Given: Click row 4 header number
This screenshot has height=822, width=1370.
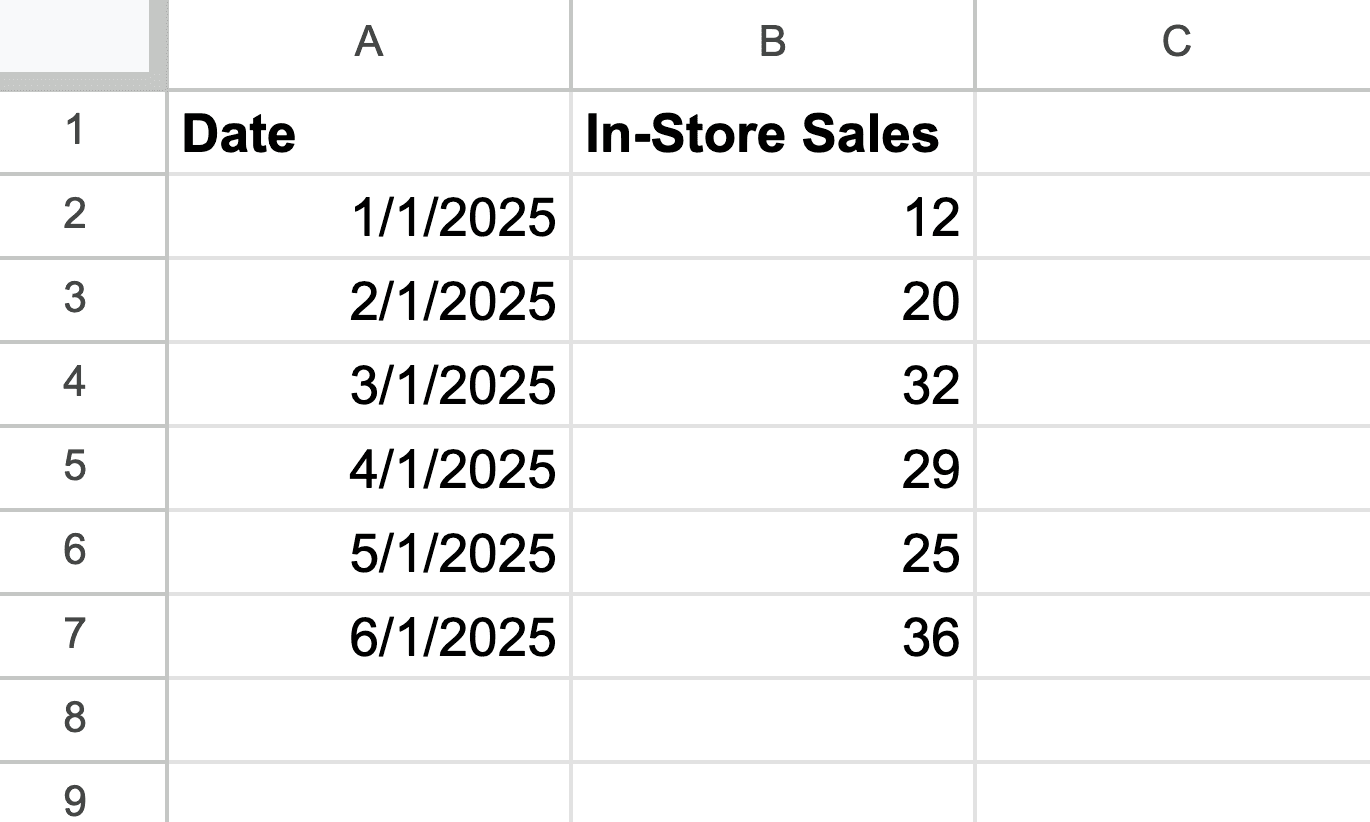Looking at the screenshot, I should click(75, 384).
